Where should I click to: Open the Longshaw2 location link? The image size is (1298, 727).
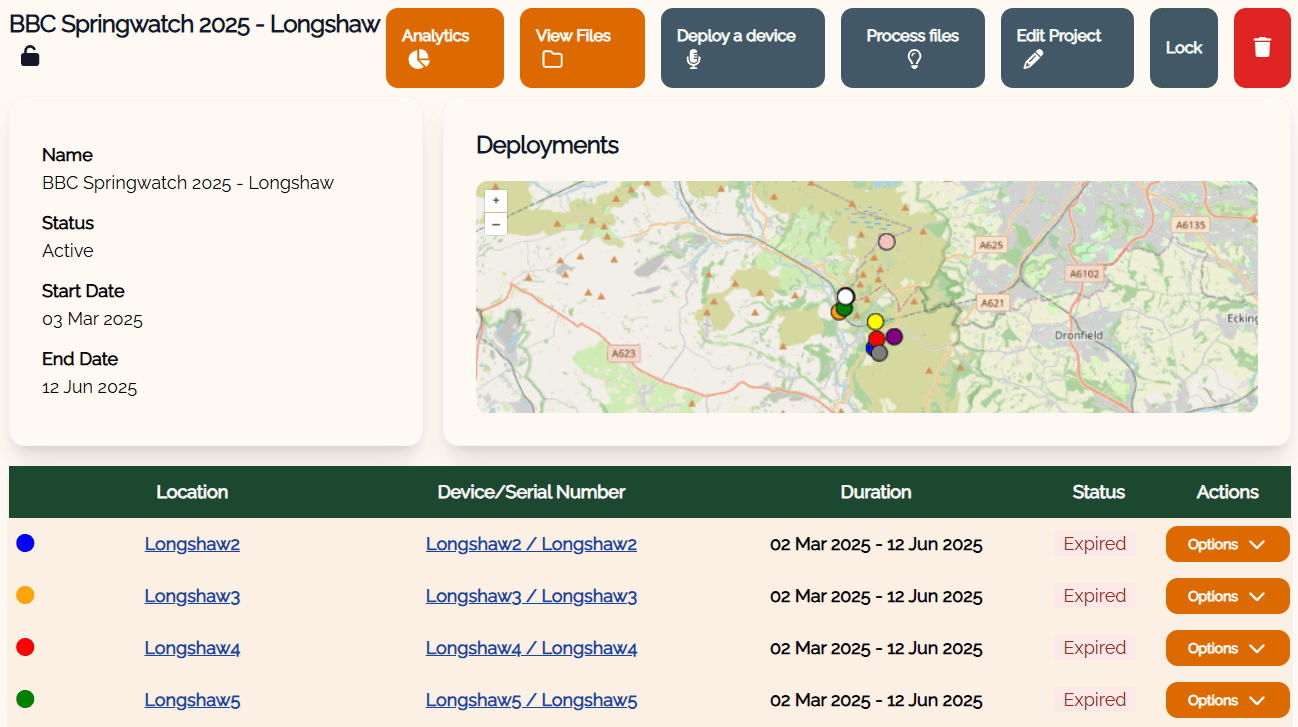pyautogui.click(x=192, y=544)
